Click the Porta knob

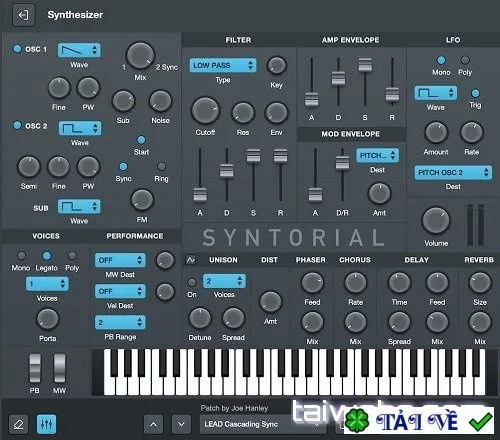coord(47,319)
